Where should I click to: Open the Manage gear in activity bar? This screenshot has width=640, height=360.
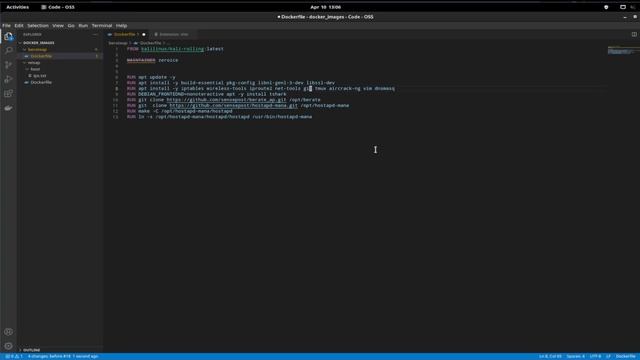click(x=8, y=346)
